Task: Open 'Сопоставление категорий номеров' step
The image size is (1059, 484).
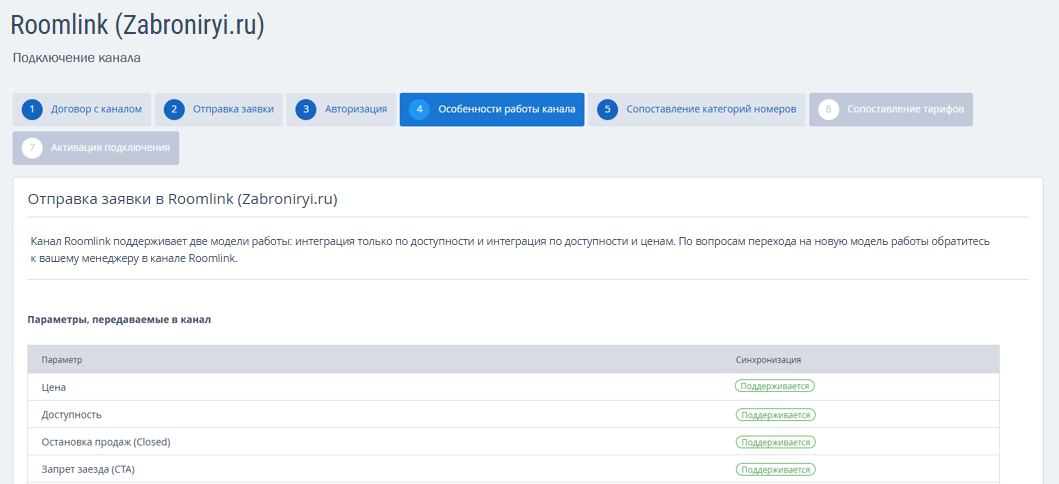Action: 711,110
